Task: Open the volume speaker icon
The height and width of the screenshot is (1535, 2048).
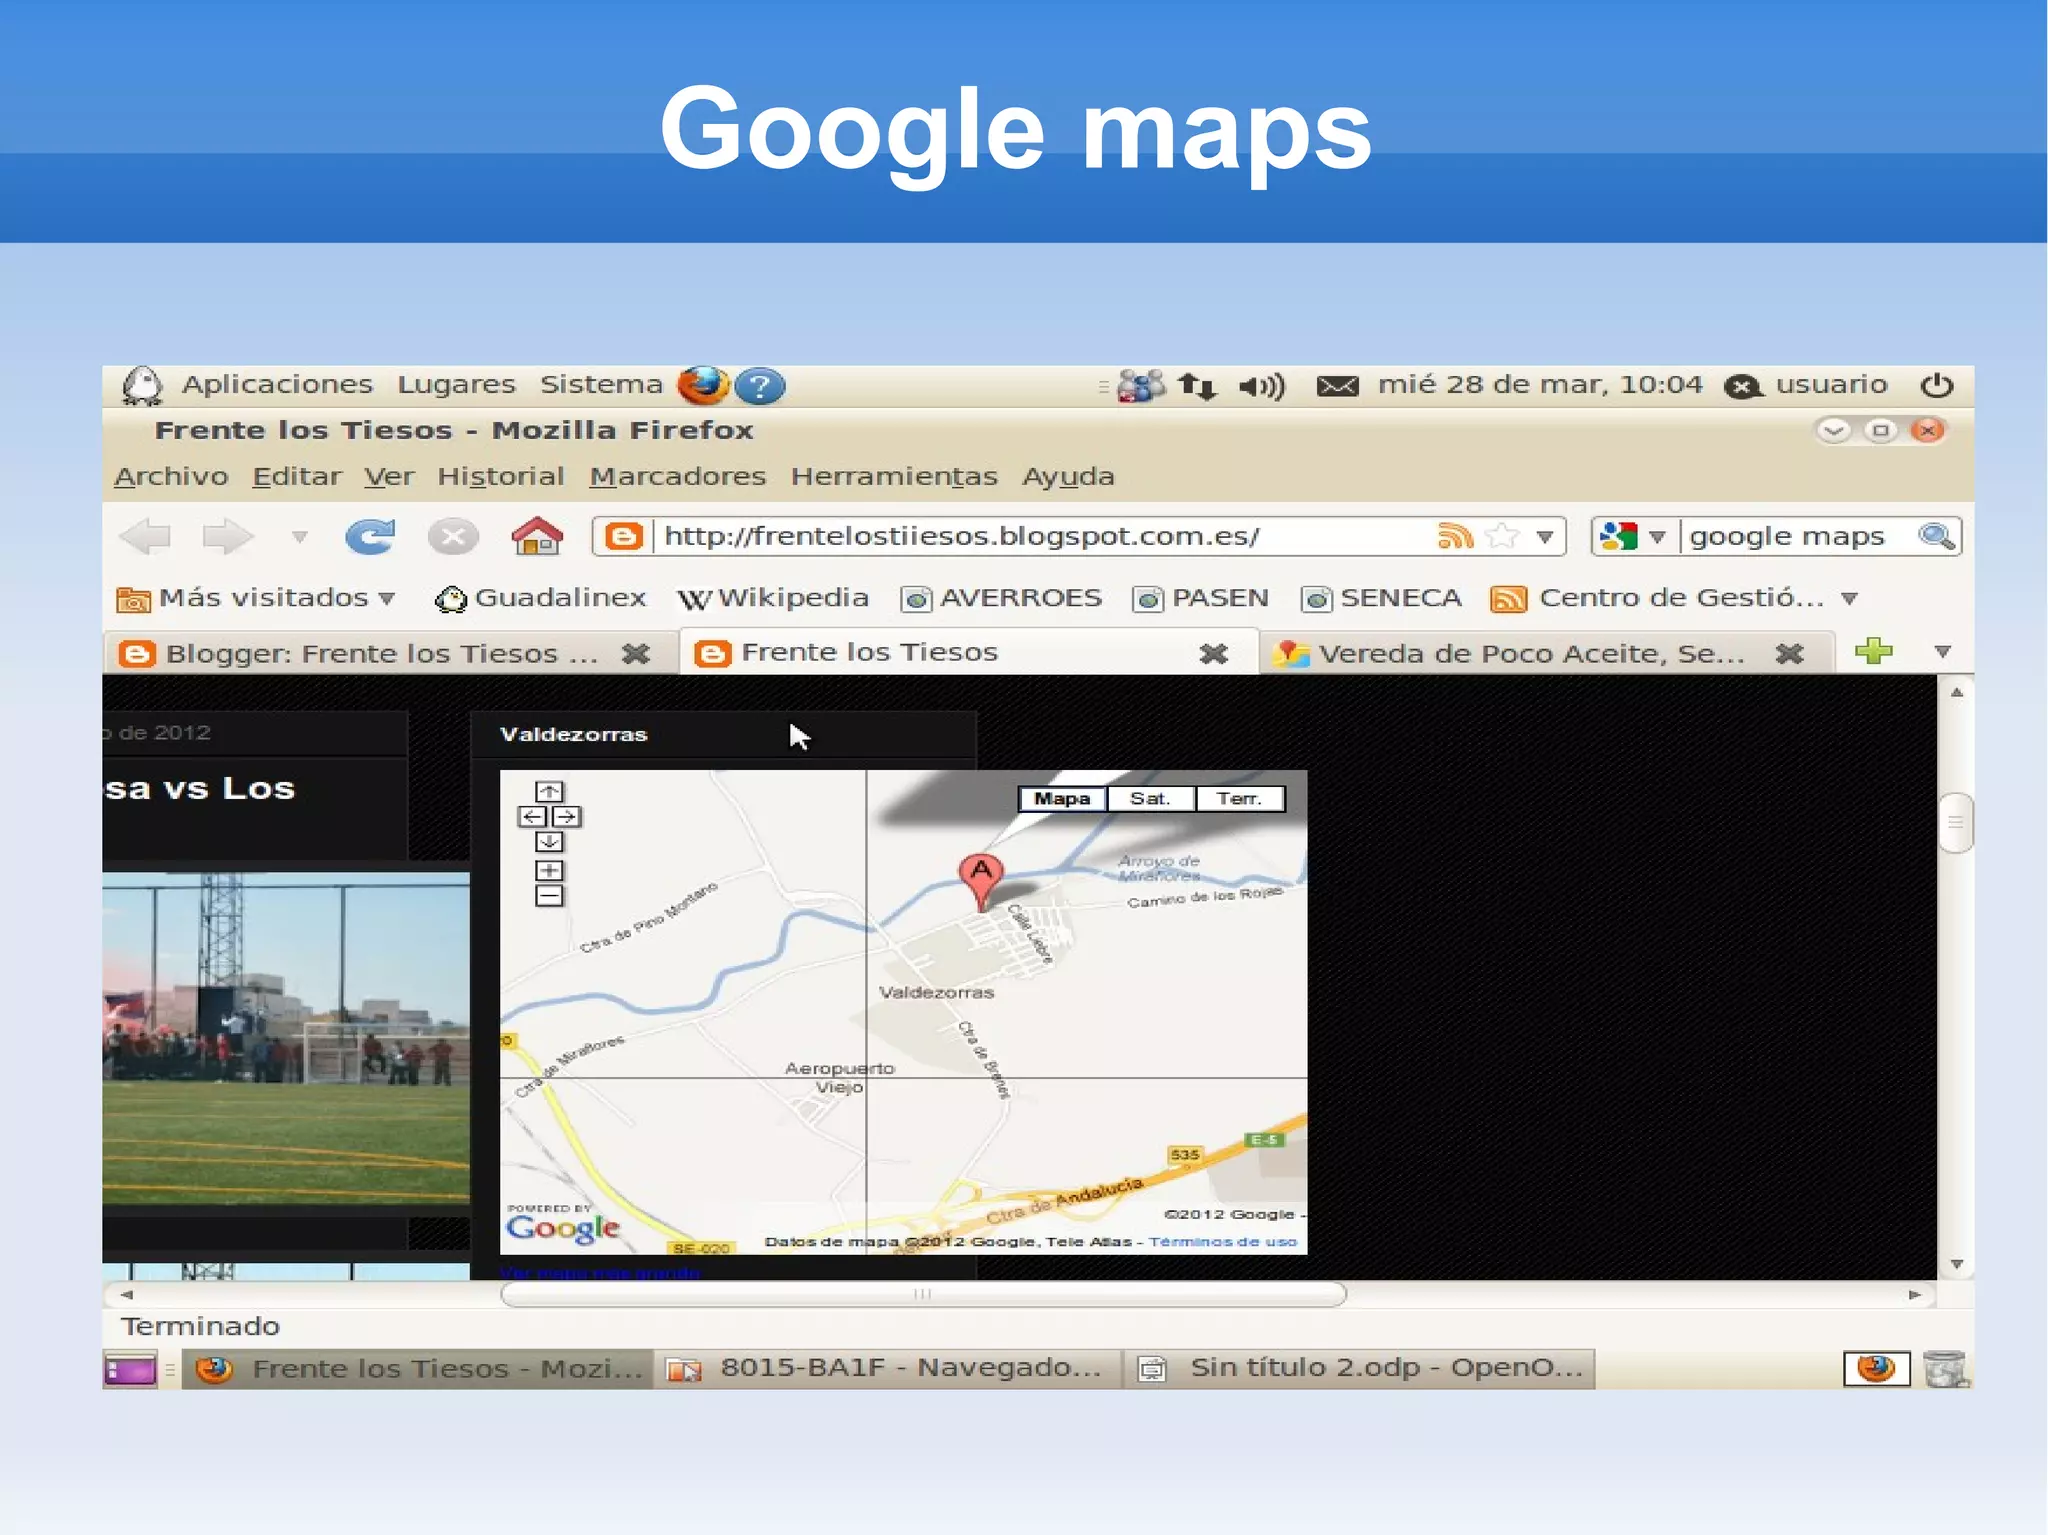Action: click(1262, 386)
